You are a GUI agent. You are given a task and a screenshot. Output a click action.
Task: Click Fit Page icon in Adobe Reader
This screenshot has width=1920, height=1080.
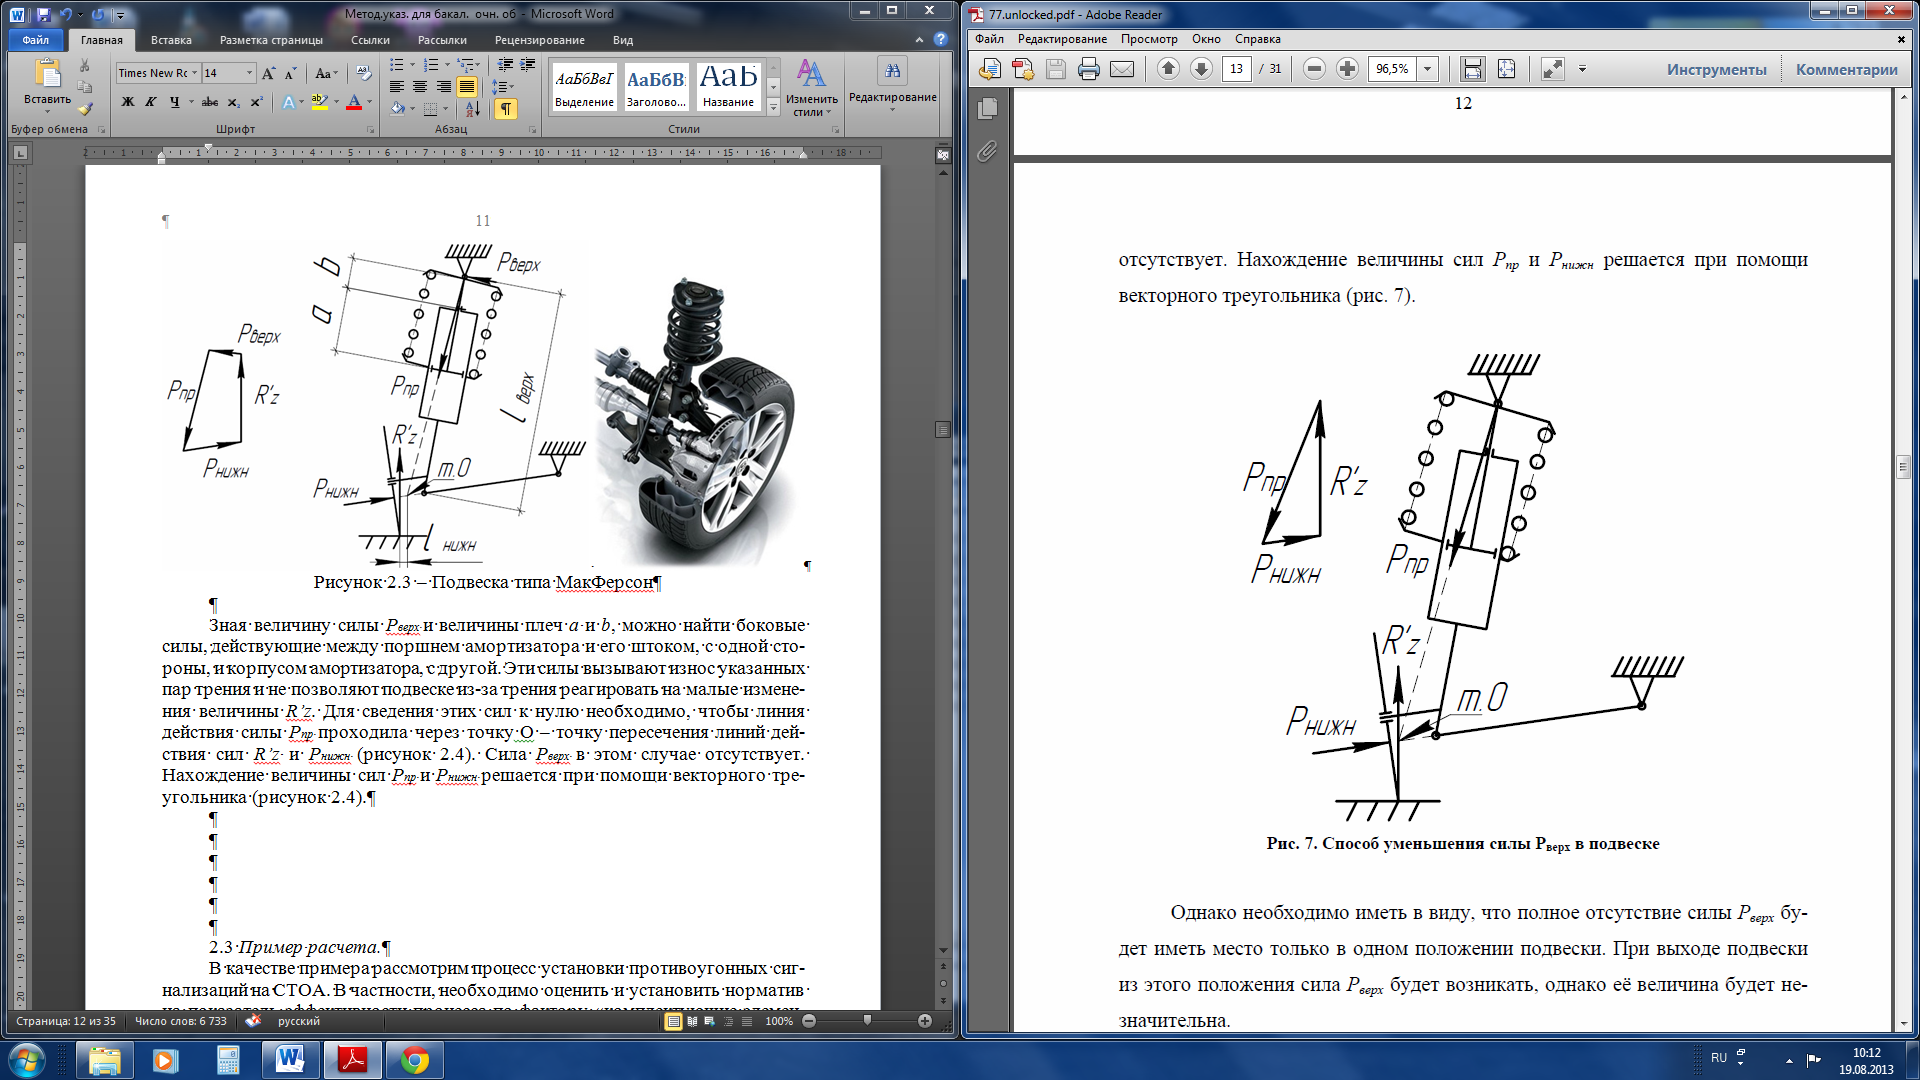1506,69
